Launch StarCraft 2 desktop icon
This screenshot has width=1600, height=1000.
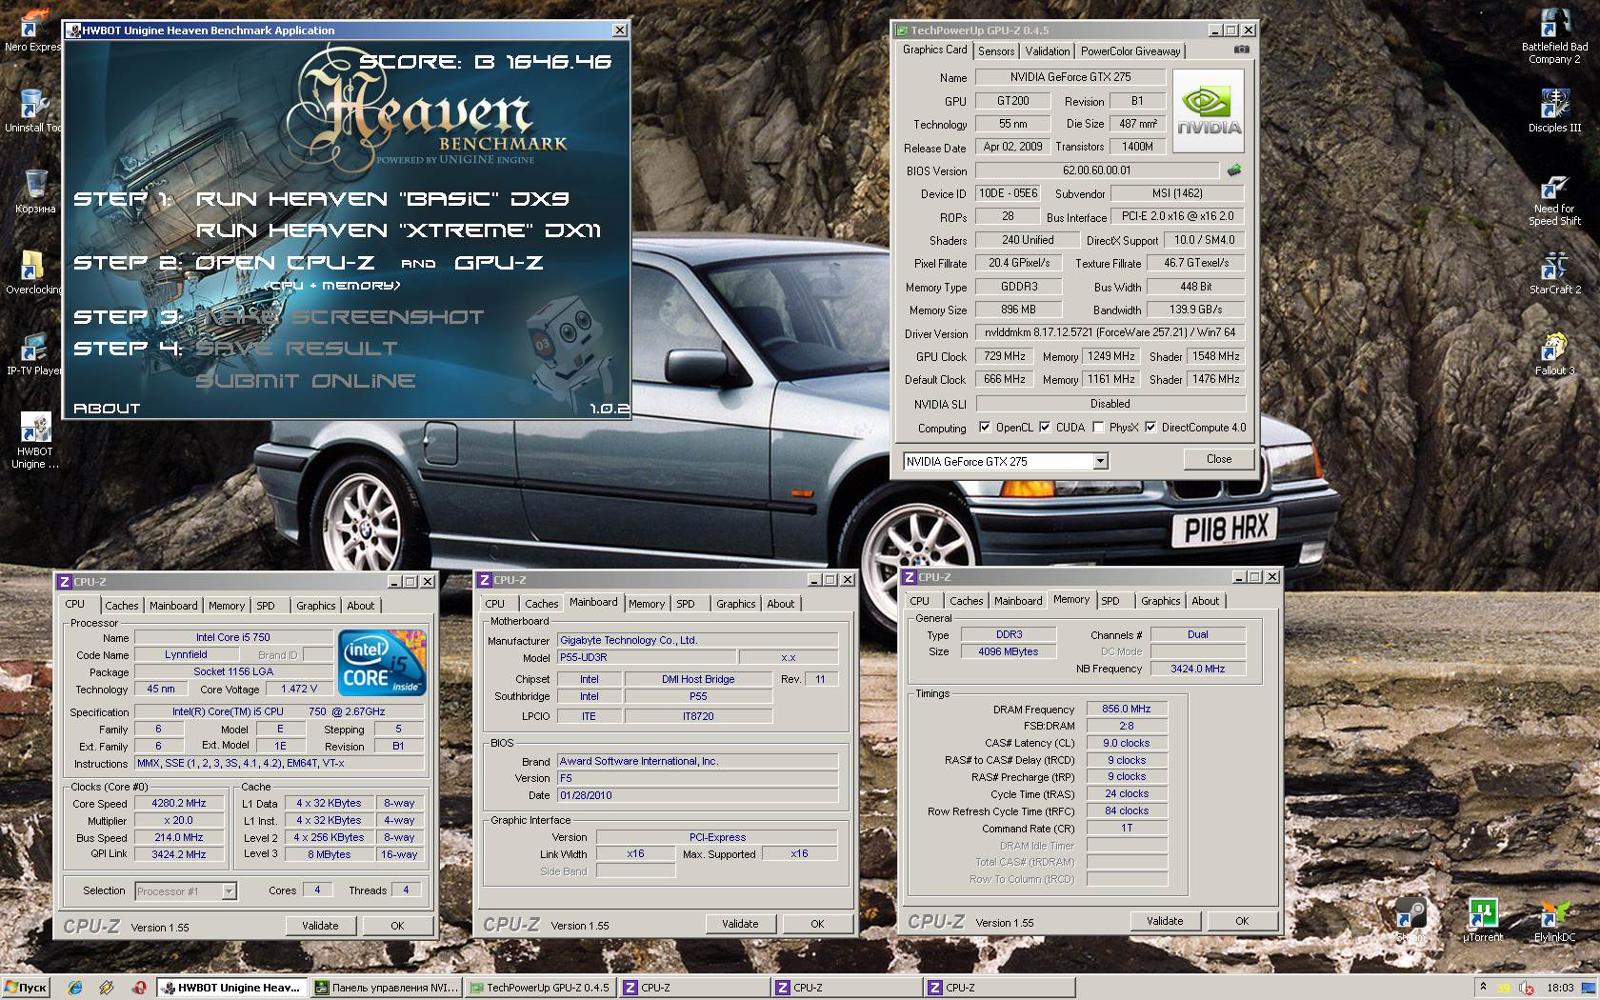(1554, 272)
